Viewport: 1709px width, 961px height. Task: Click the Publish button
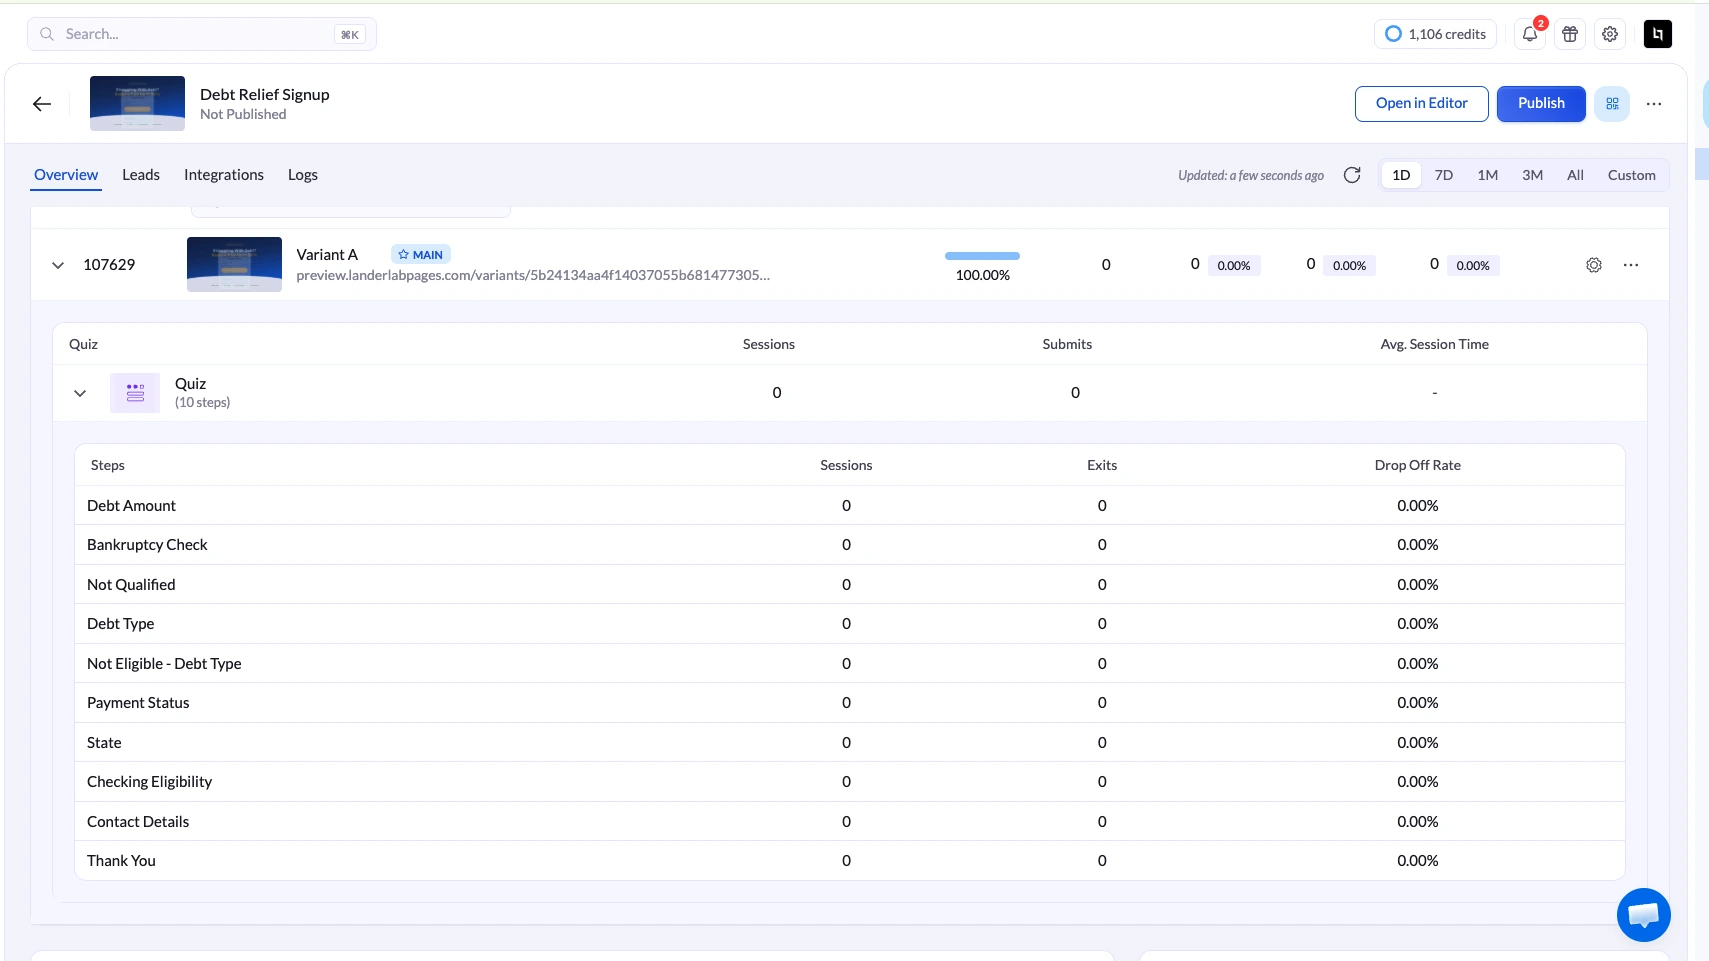(x=1541, y=104)
